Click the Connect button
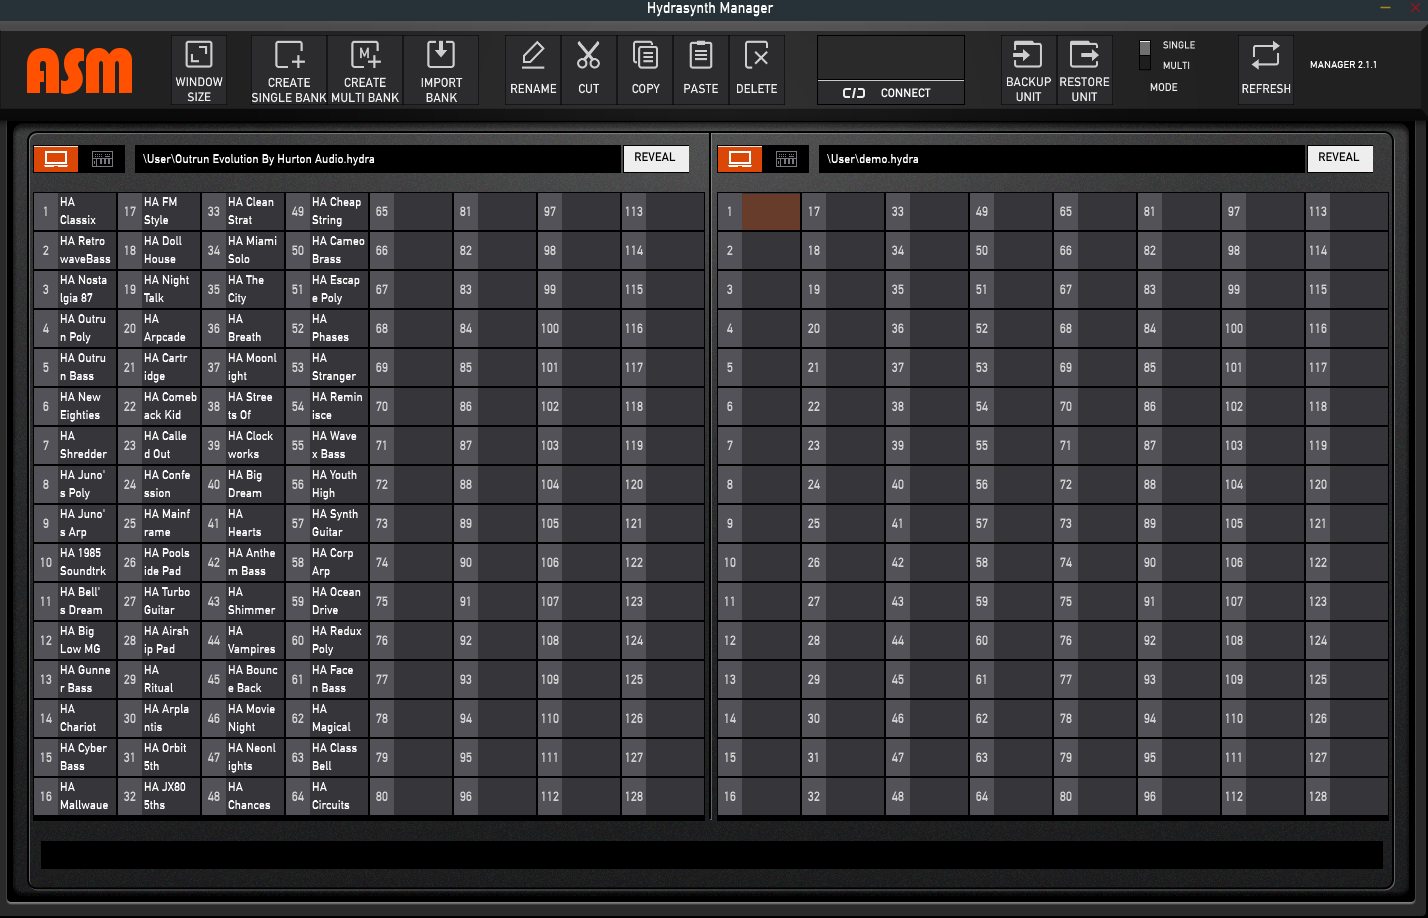 [891, 93]
